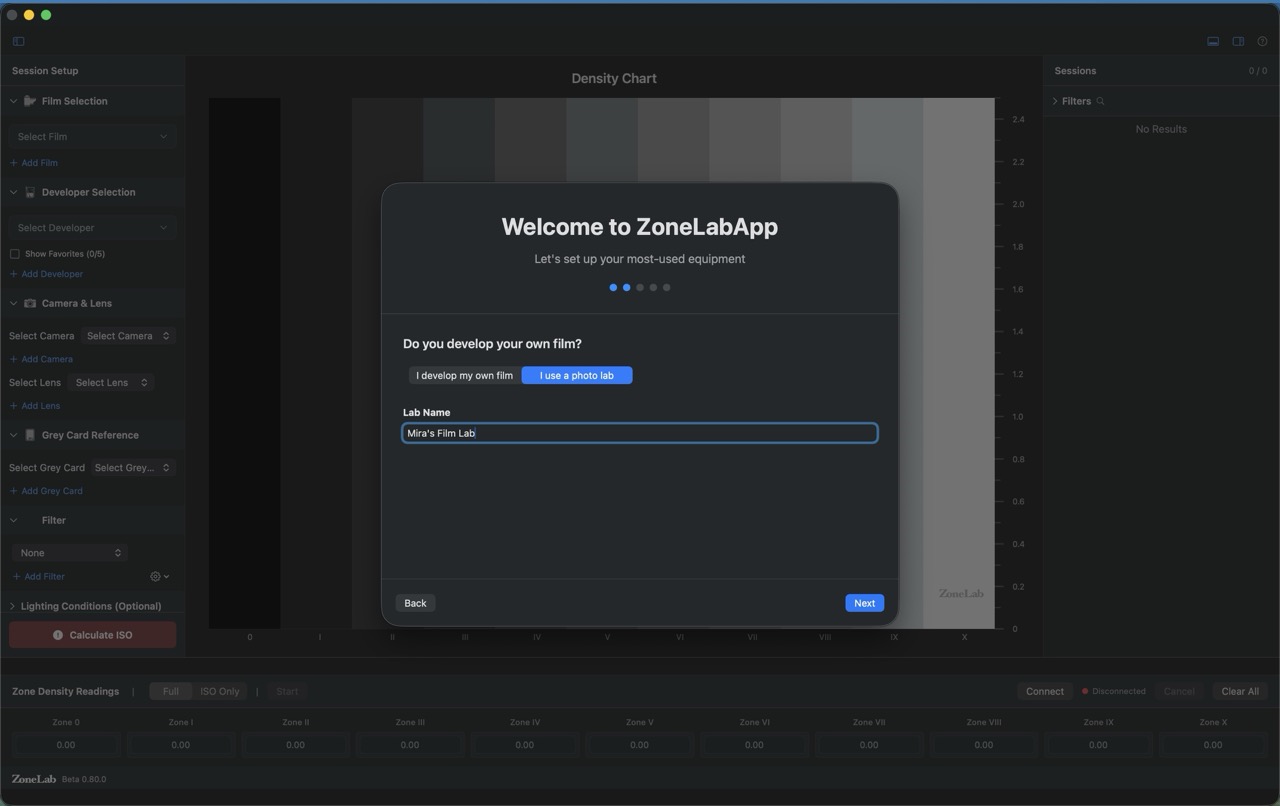1280x806 pixels.
Task: Click the Add Lens link
Action: [35, 406]
